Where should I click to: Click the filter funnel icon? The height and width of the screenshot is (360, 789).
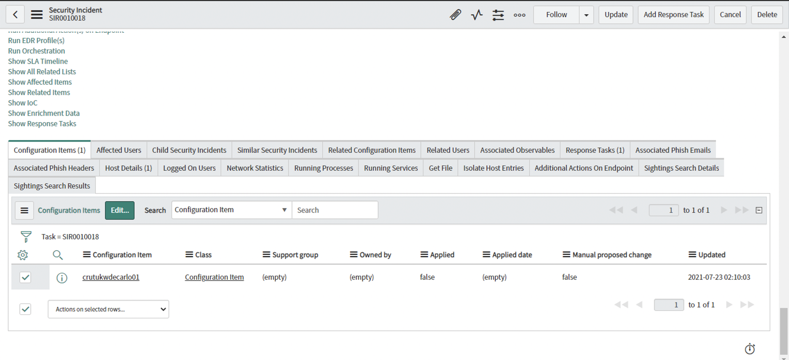(26, 237)
